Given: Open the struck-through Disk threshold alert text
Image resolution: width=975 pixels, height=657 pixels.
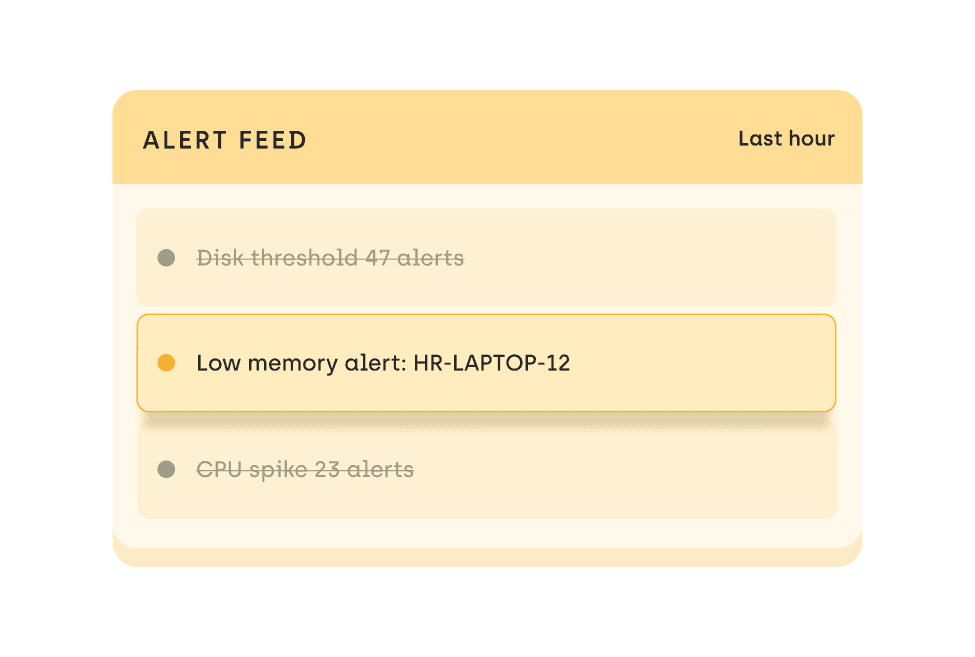Looking at the screenshot, I should (x=330, y=257).
